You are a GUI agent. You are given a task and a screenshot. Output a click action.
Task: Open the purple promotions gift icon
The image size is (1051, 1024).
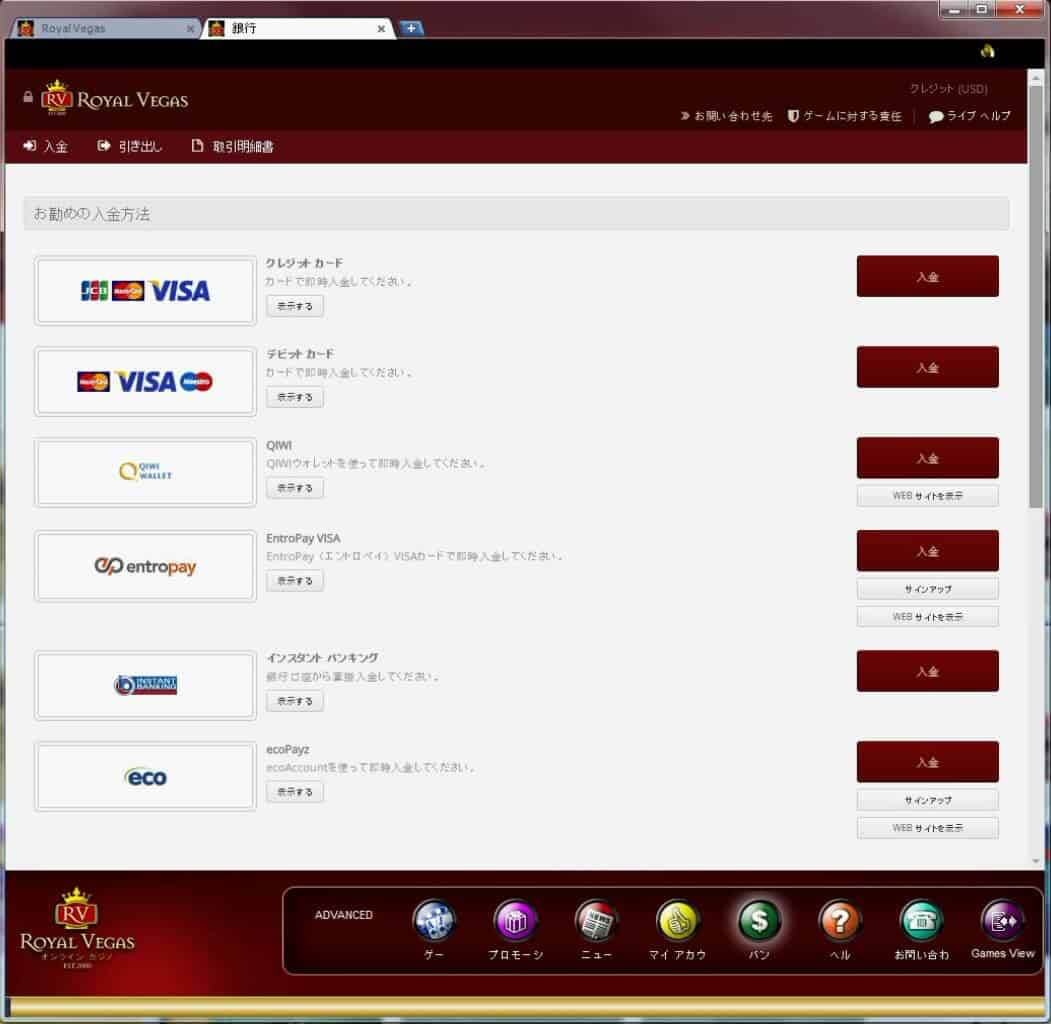coord(516,921)
